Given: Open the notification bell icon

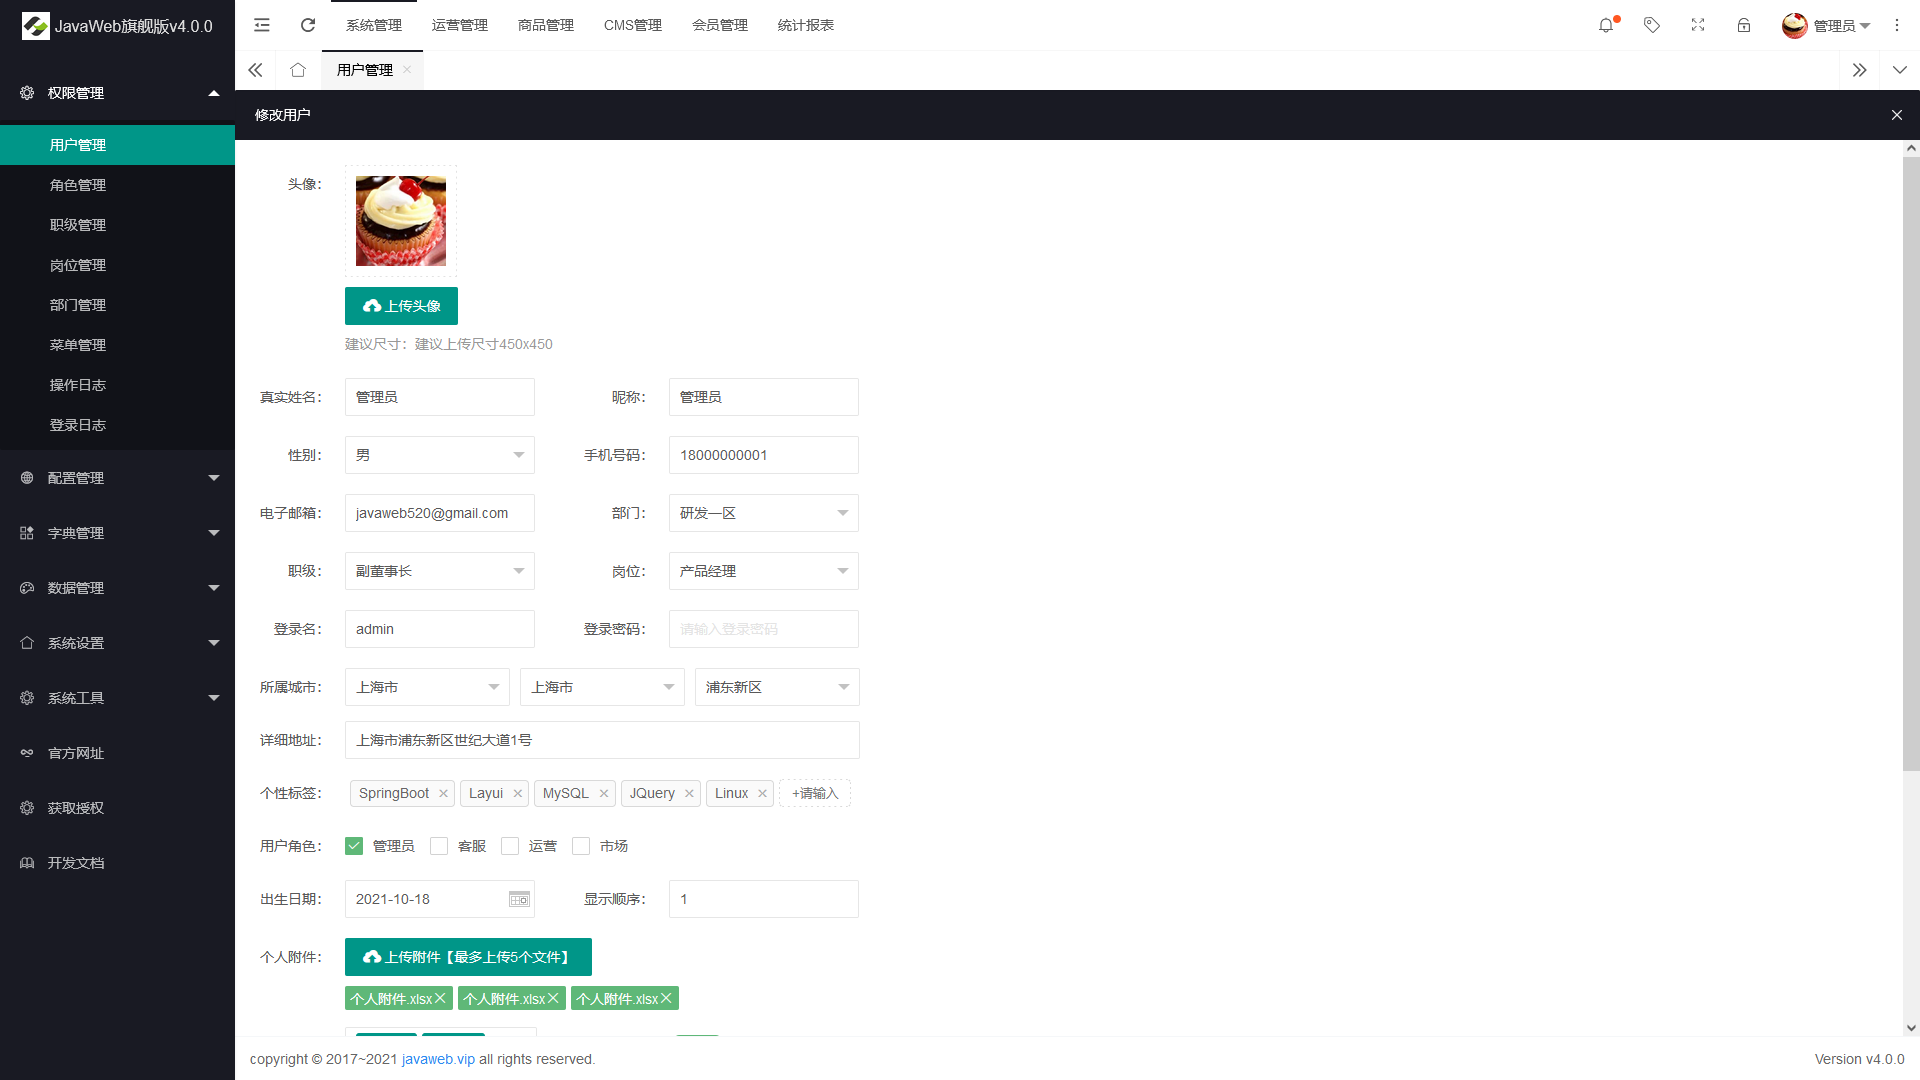Looking at the screenshot, I should pyautogui.click(x=1606, y=25).
